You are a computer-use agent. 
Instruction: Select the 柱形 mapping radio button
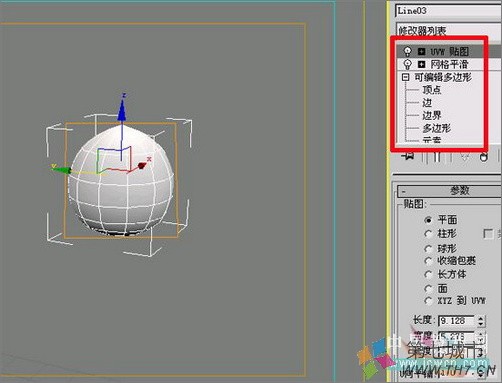[x=428, y=234]
